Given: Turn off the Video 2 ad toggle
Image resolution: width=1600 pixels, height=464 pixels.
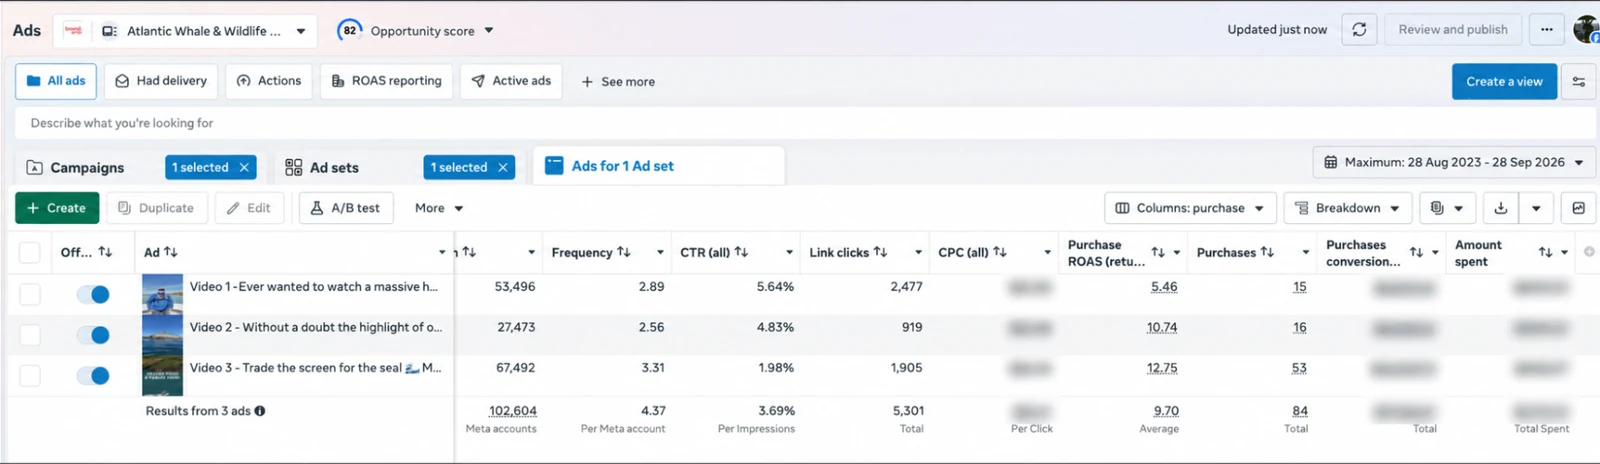Looking at the screenshot, I should pyautogui.click(x=93, y=335).
